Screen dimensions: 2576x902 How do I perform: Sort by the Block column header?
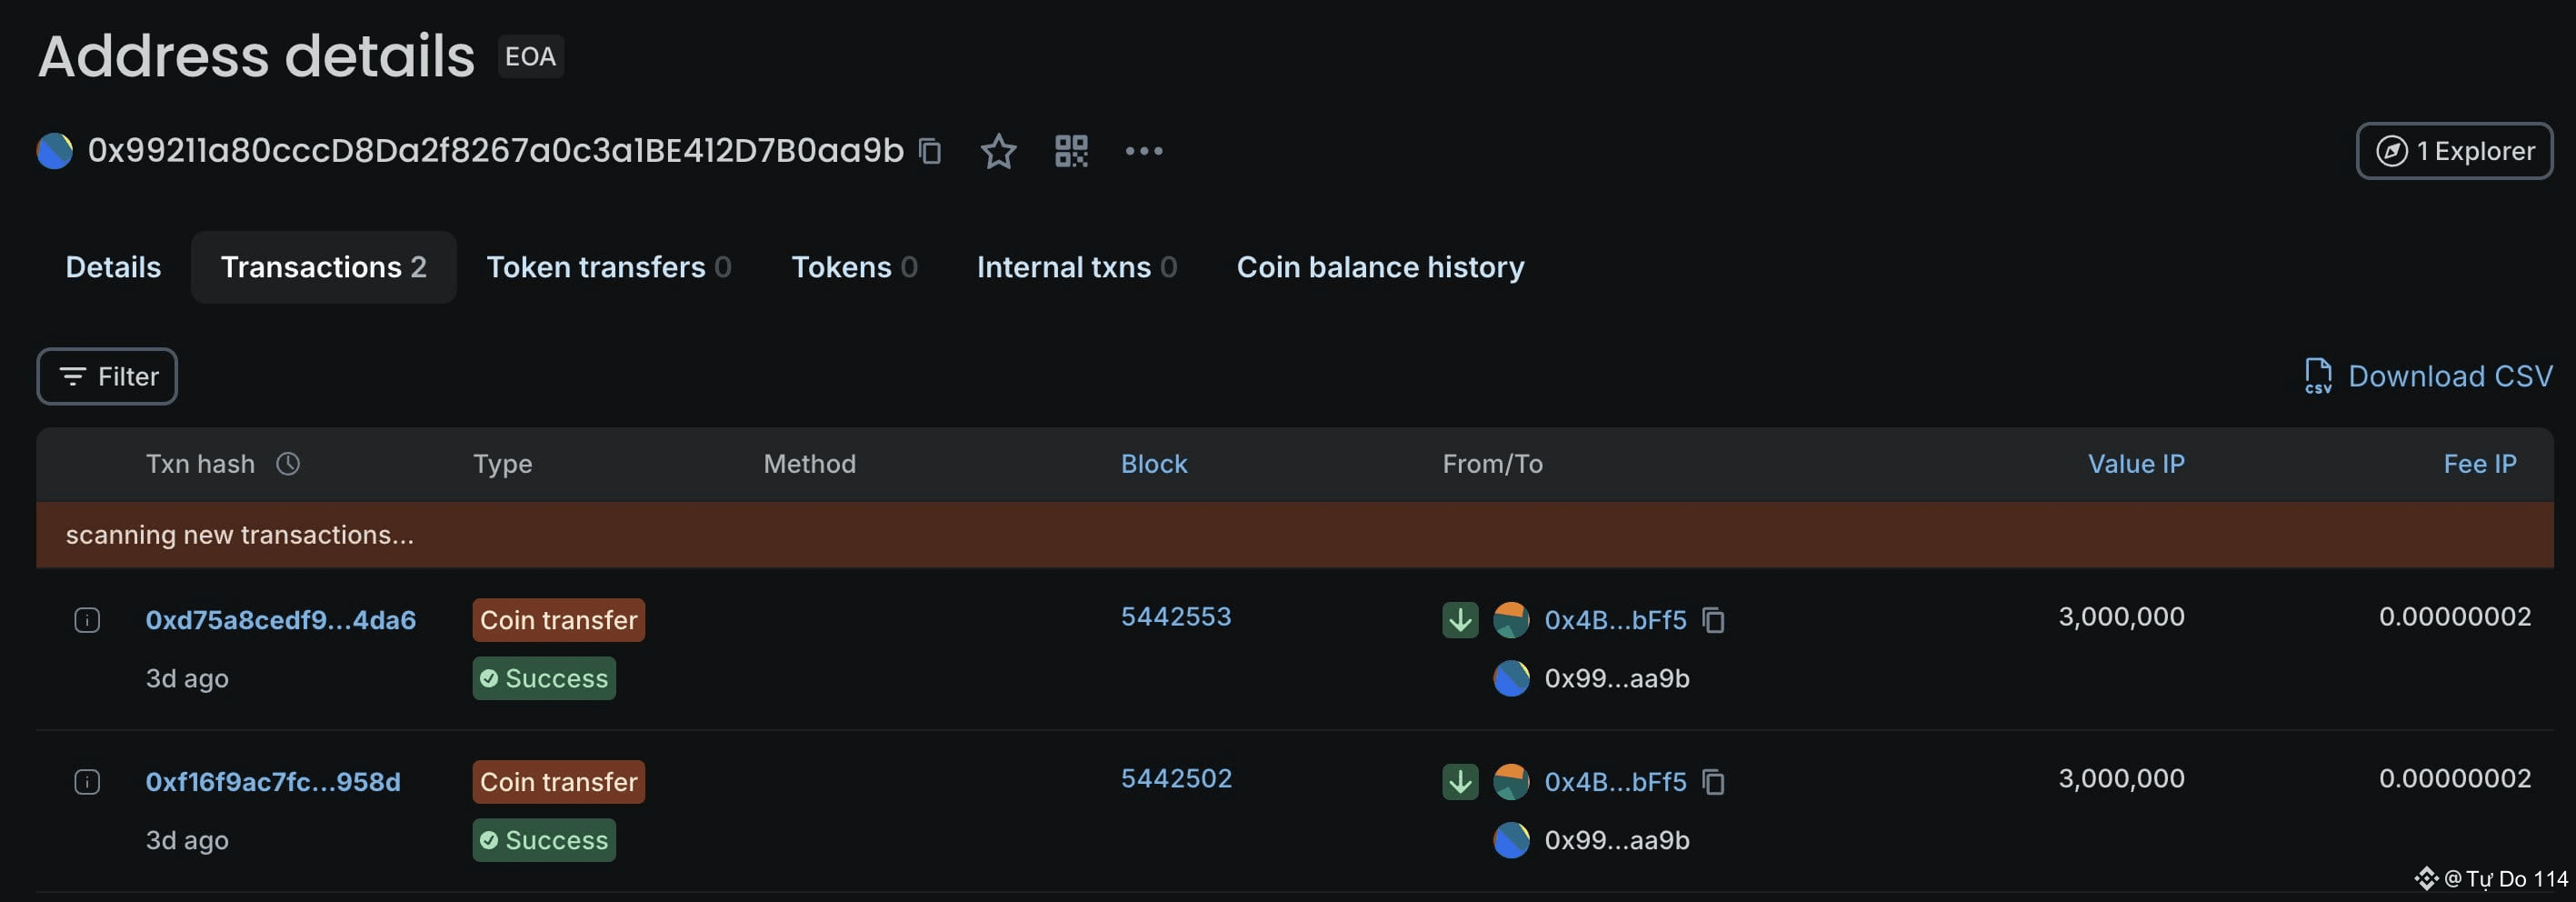pos(1153,464)
